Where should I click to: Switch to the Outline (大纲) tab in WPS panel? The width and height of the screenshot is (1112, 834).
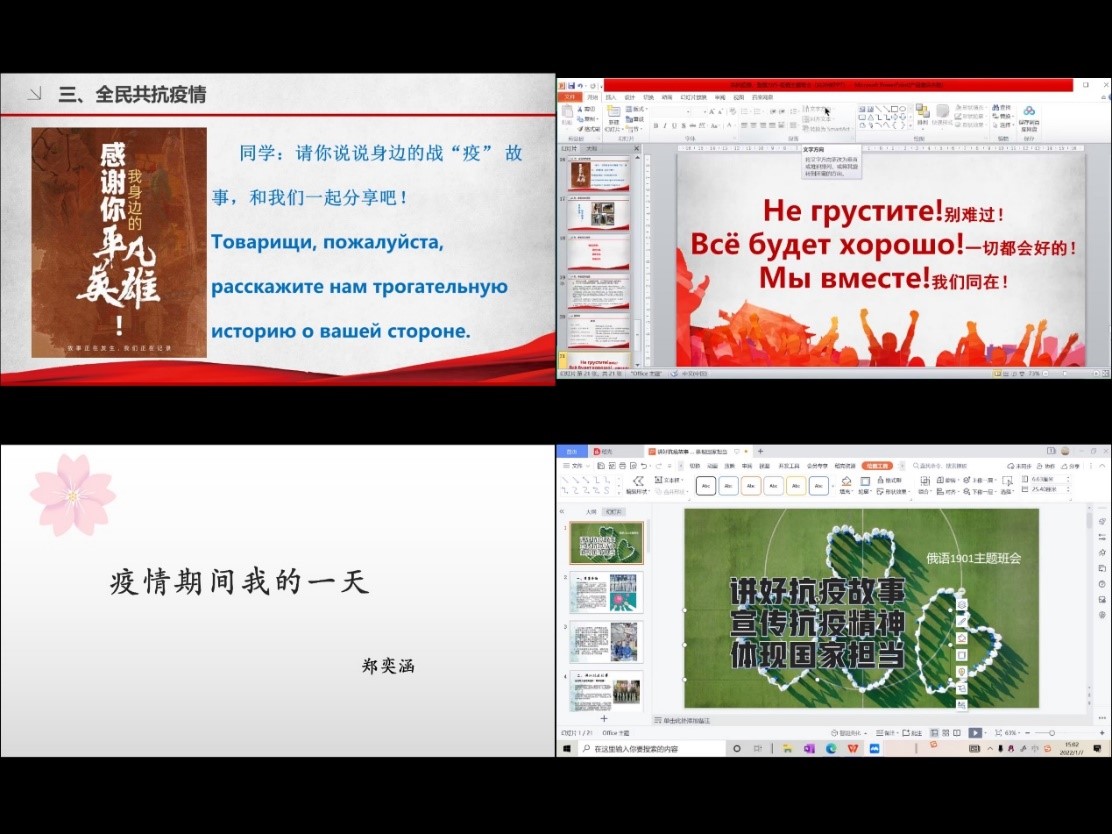[591, 511]
